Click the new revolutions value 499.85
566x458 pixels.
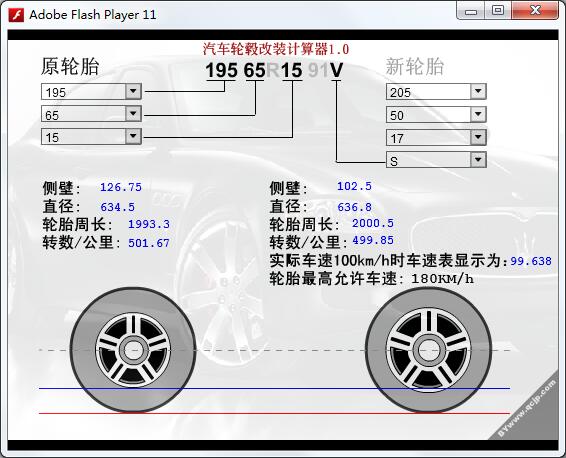click(373, 240)
